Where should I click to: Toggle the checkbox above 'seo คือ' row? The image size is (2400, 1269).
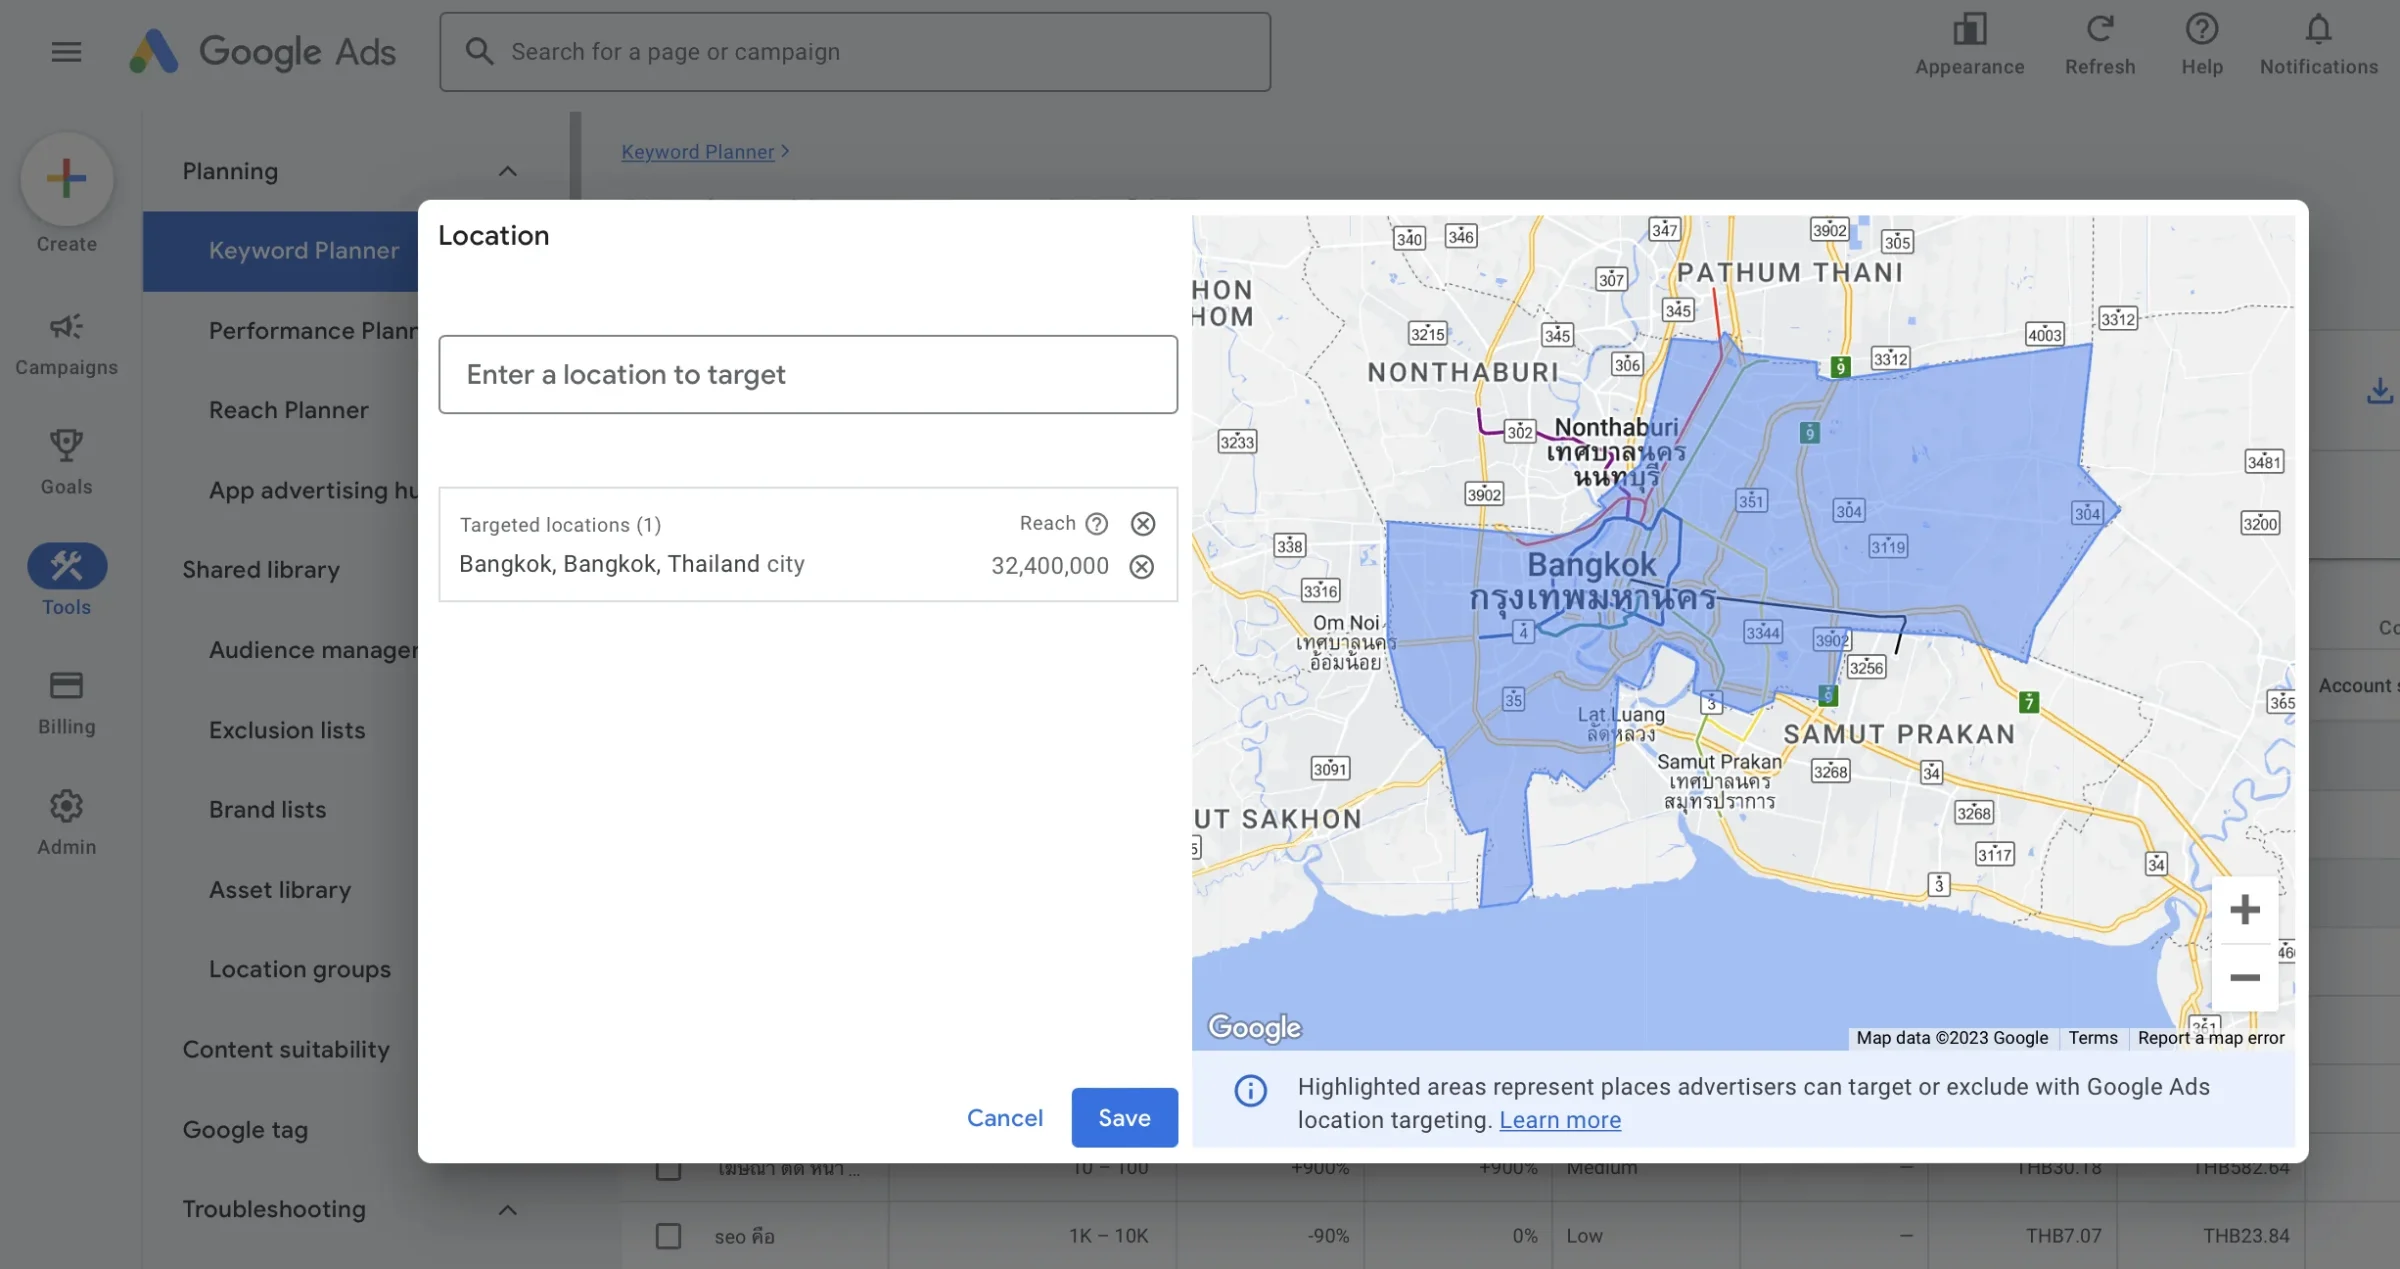click(x=668, y=1169)
